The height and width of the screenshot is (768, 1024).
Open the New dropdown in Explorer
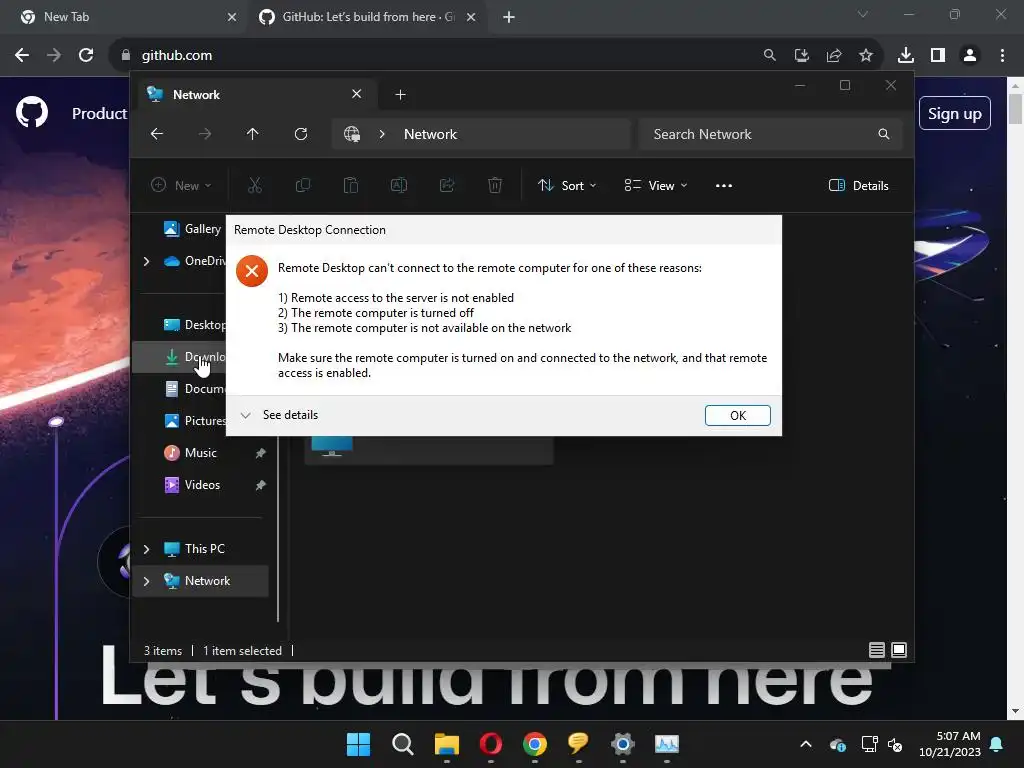pos(181,185)
